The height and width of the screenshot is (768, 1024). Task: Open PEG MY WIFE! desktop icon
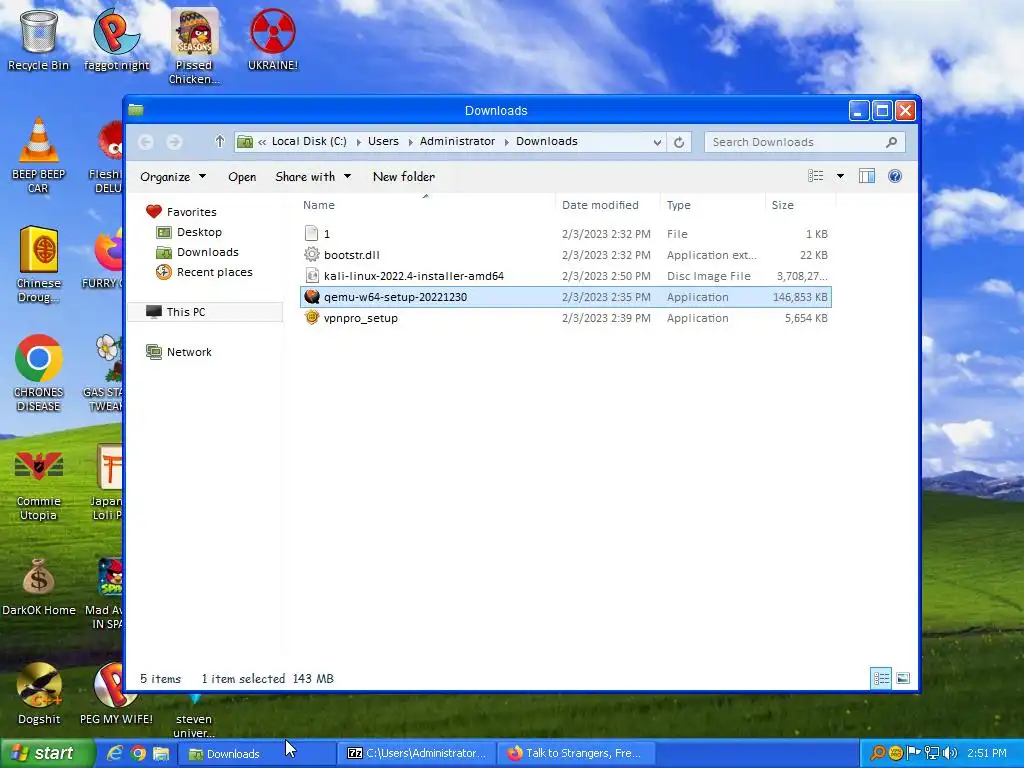116,693
